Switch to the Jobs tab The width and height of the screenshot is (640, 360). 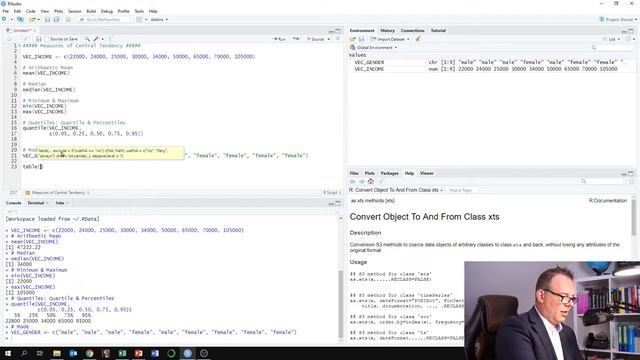click(x=60, y=203)
